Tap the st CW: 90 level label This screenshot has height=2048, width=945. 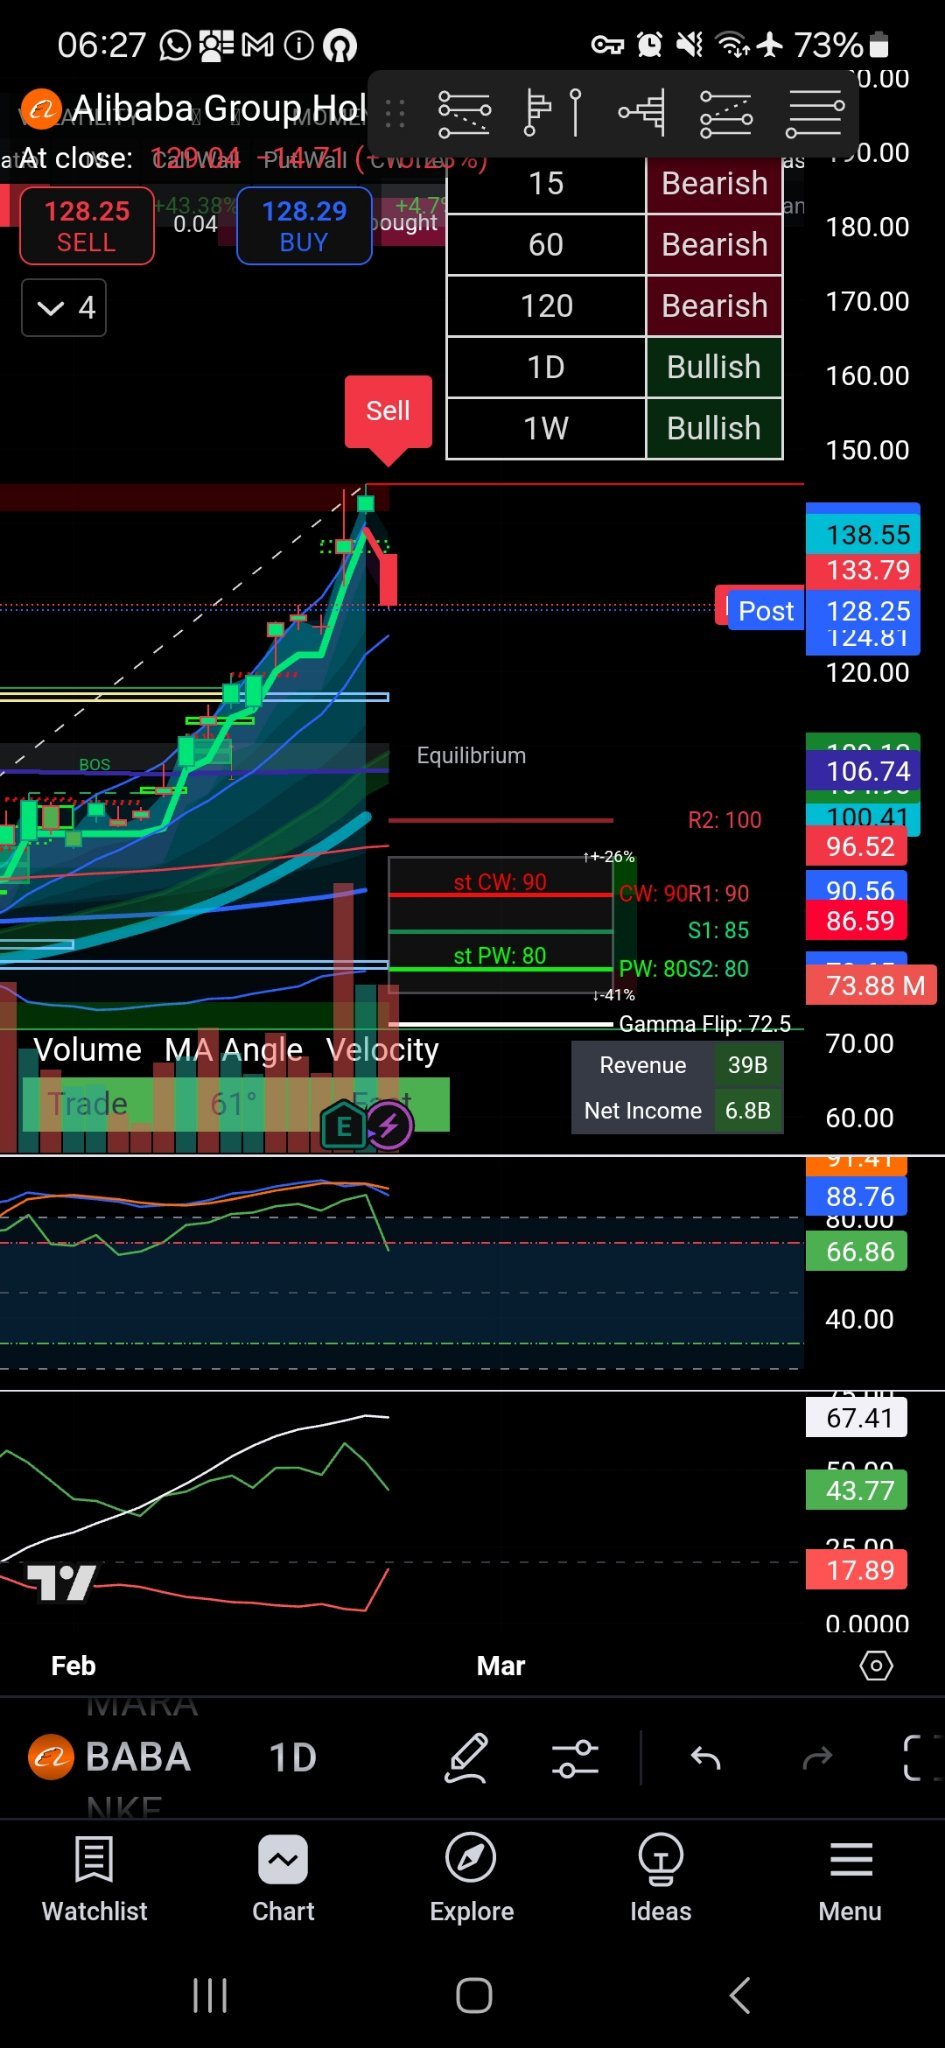click(x=500, y=882)
